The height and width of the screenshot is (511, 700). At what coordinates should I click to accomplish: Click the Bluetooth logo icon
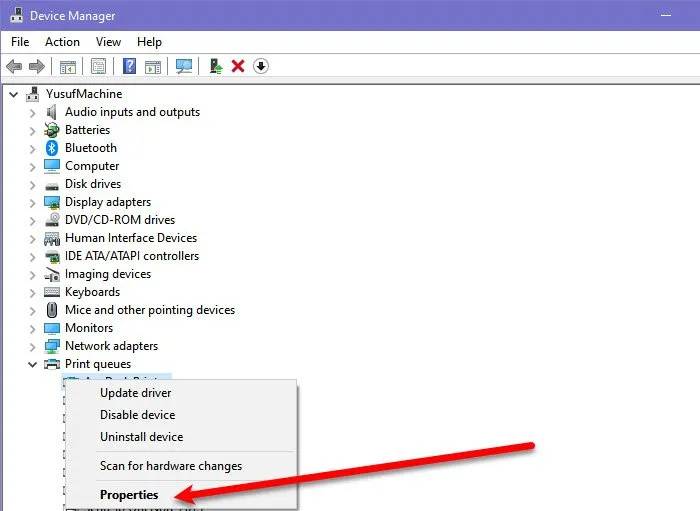pos(52,148)
